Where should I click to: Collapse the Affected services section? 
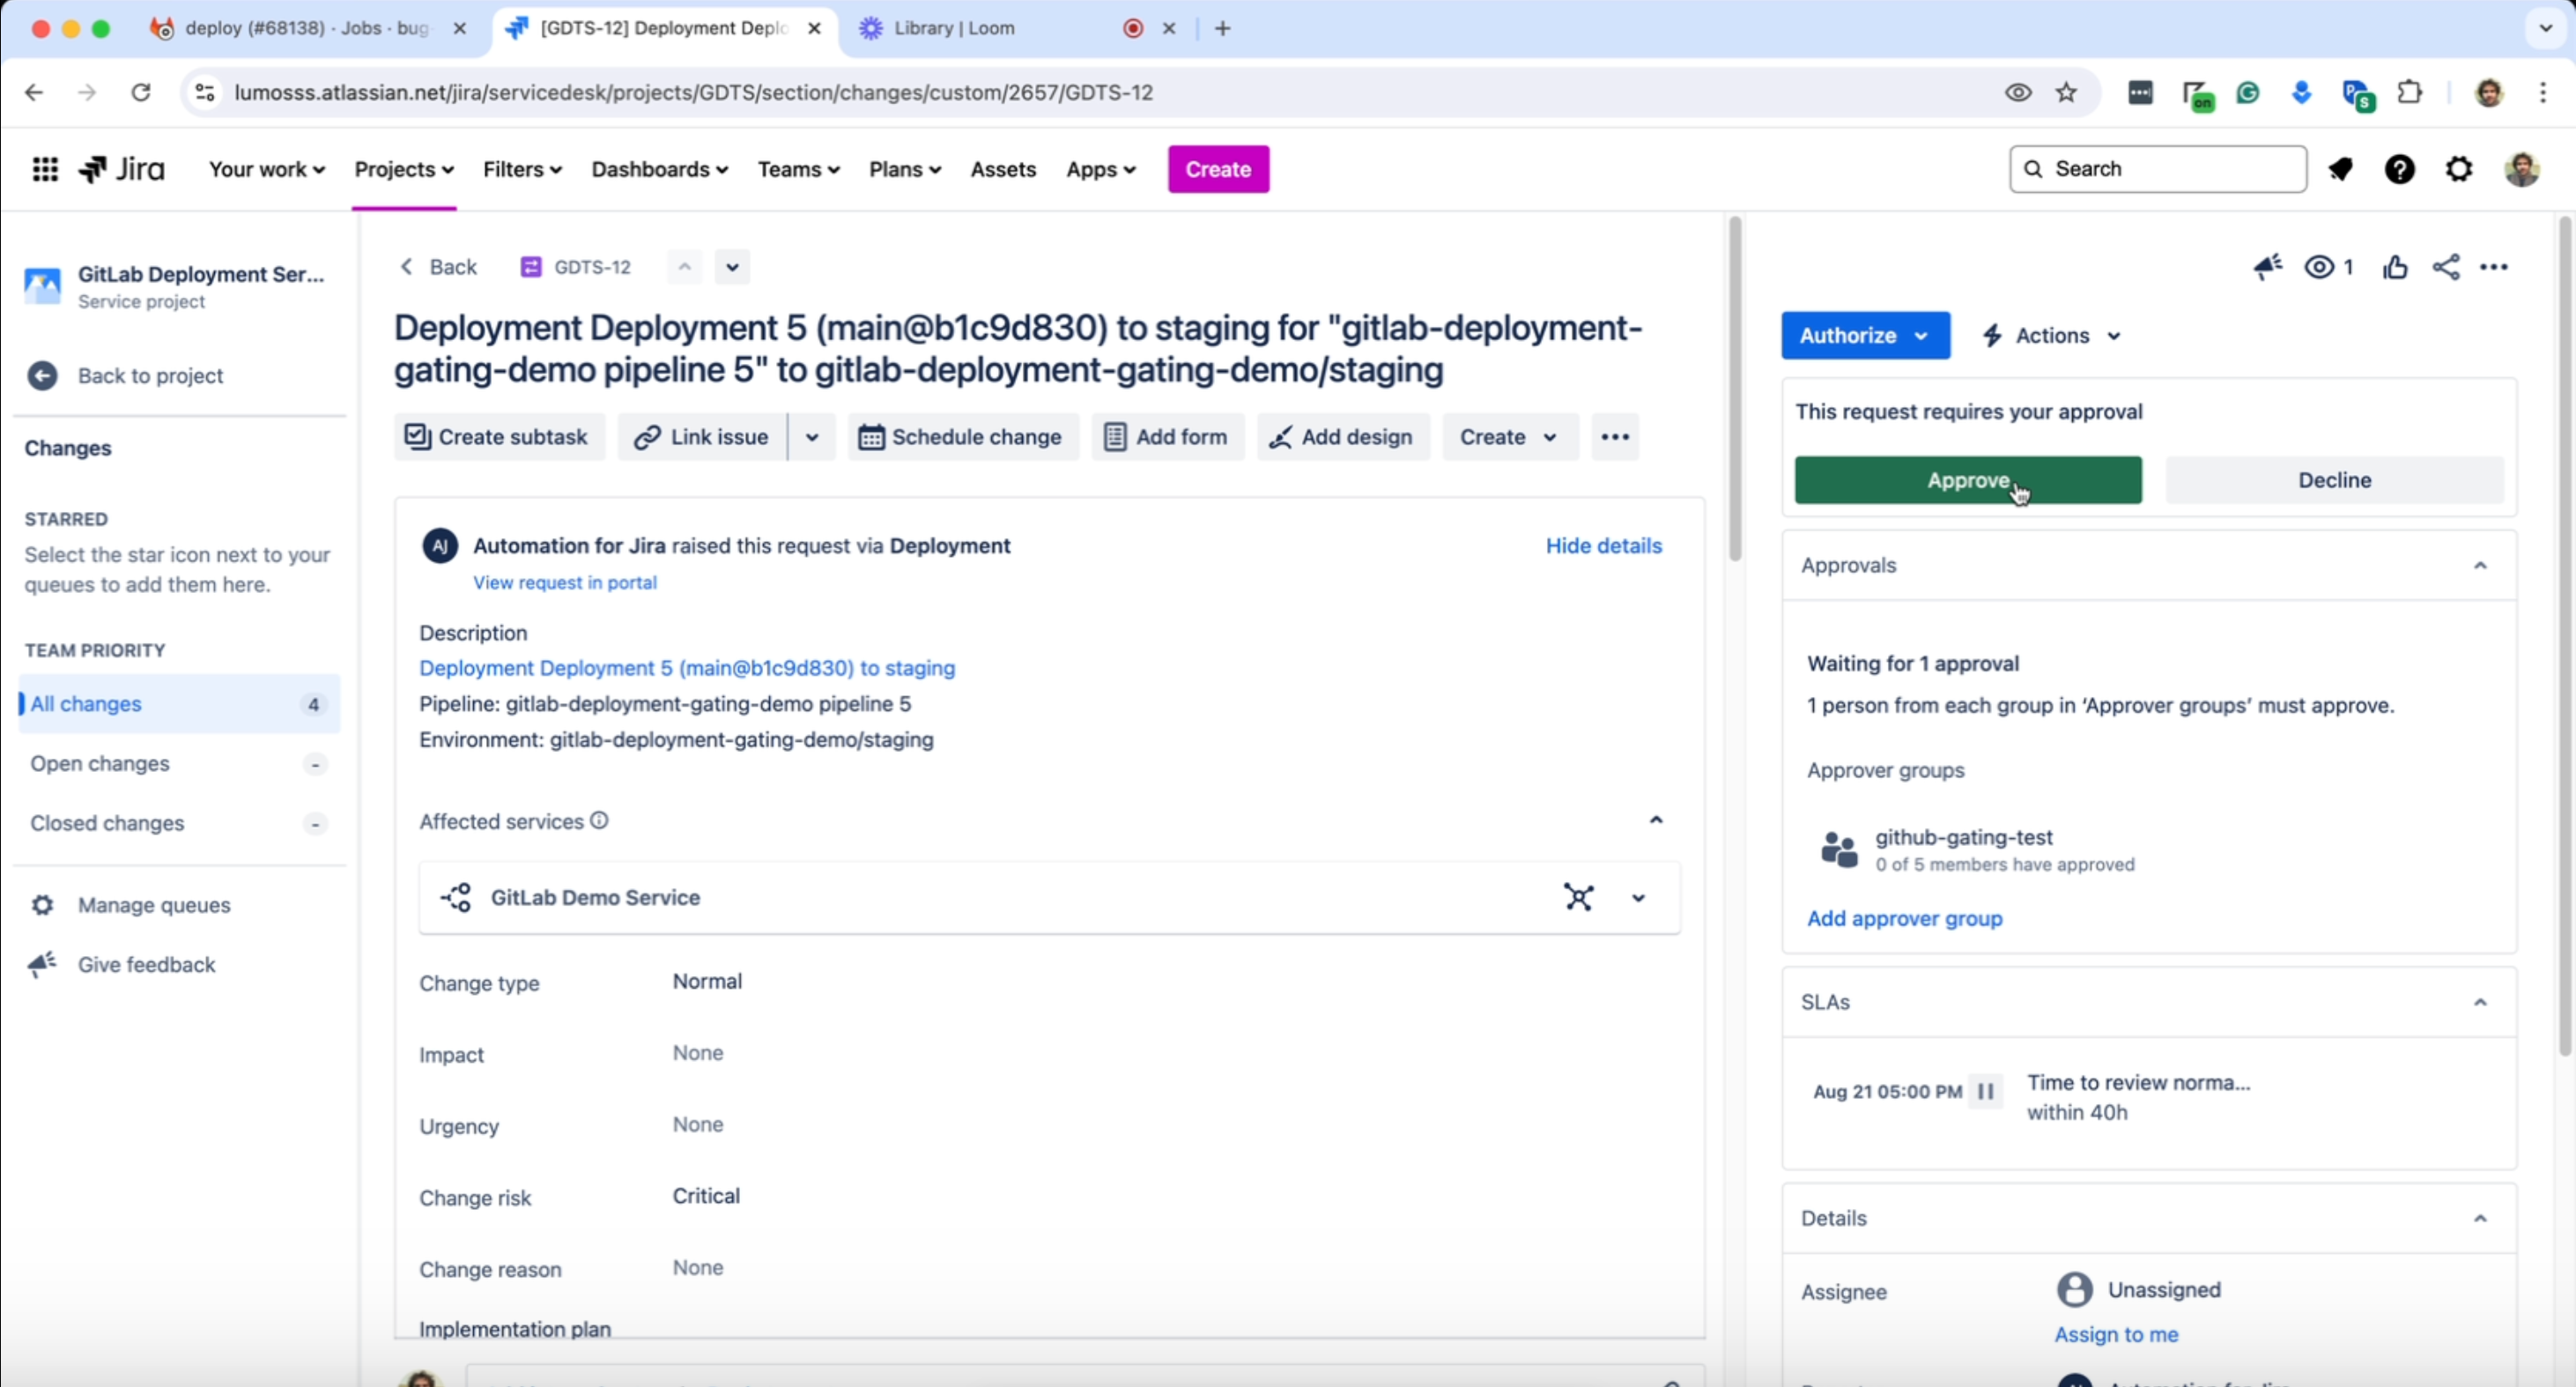pyautogui.click(x=1656, y=819)
